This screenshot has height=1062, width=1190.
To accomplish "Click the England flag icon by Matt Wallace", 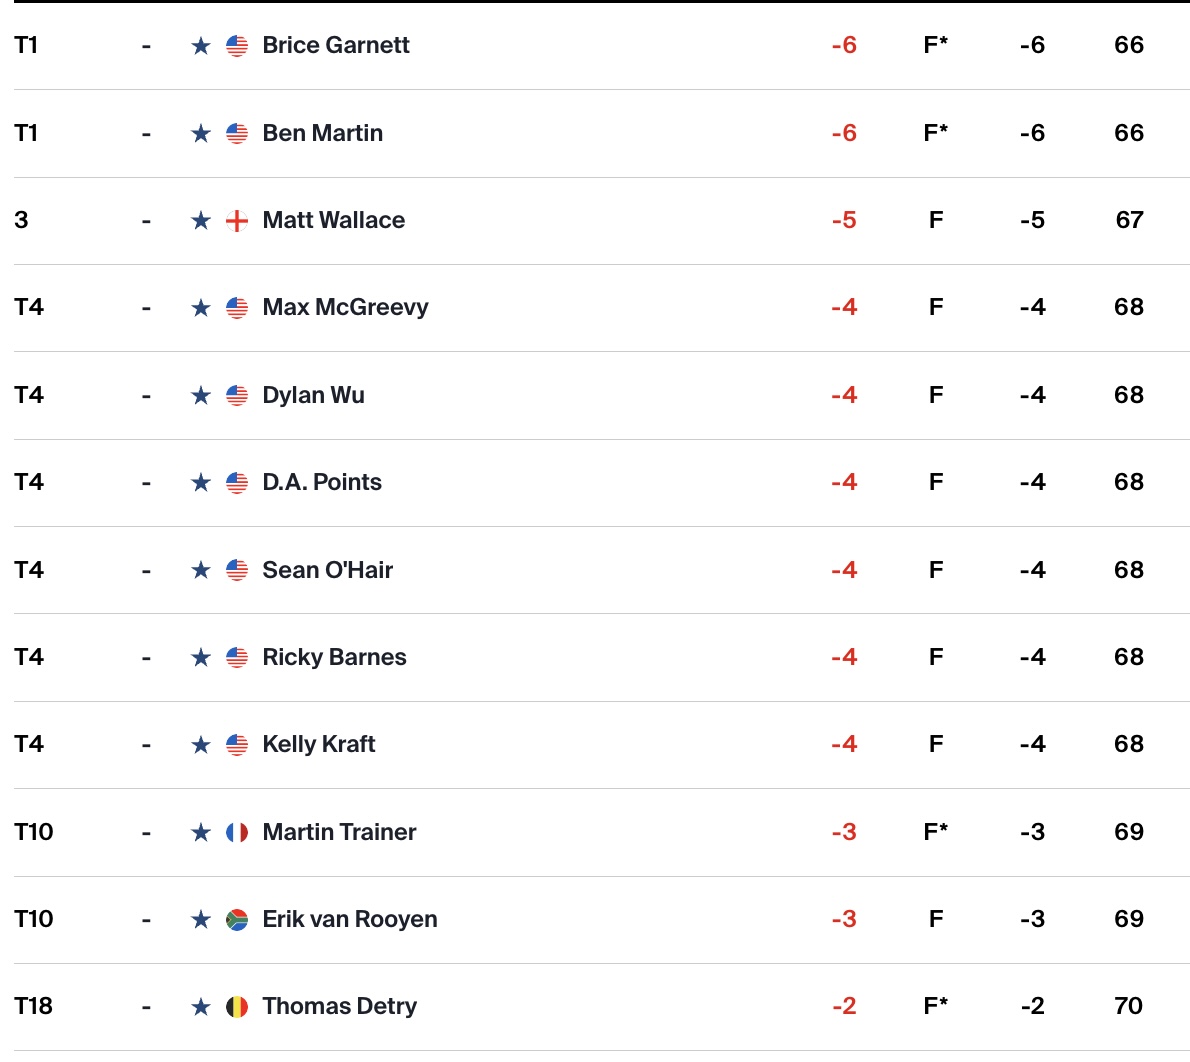I will tap(237, 221).
